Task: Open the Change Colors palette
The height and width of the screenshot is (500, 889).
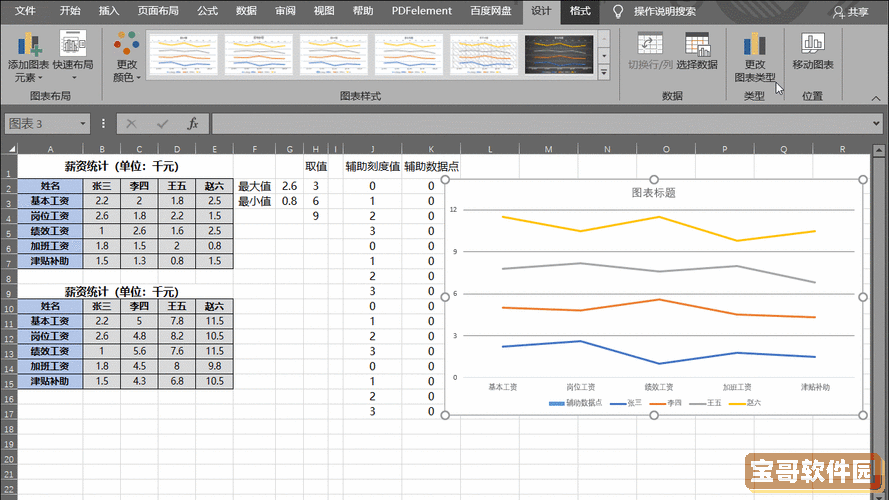Action: click(x=126, y=57)
